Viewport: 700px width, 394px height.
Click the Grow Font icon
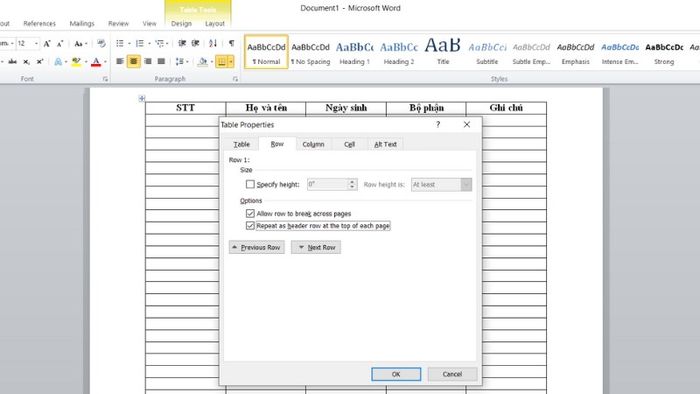click(47, 43)
